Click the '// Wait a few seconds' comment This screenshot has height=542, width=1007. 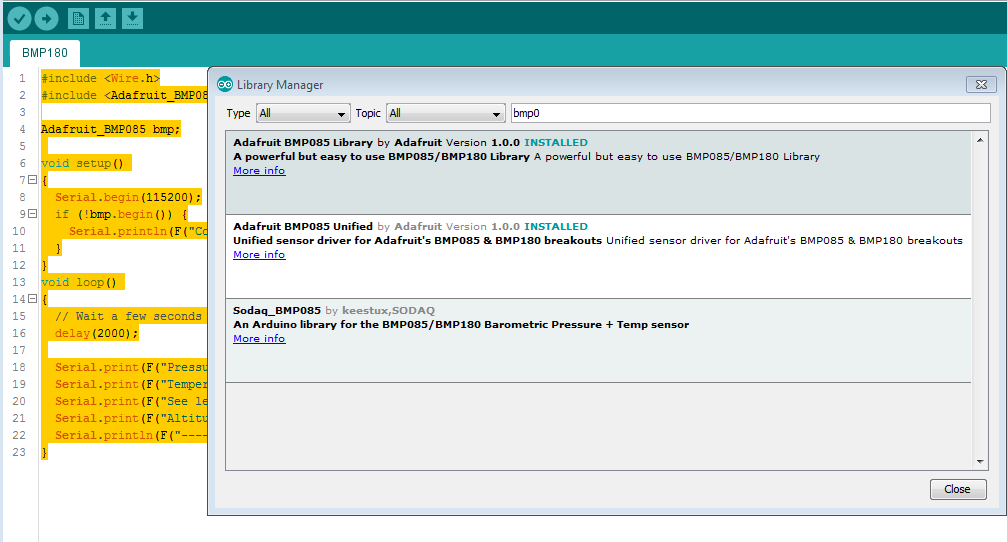128,316
